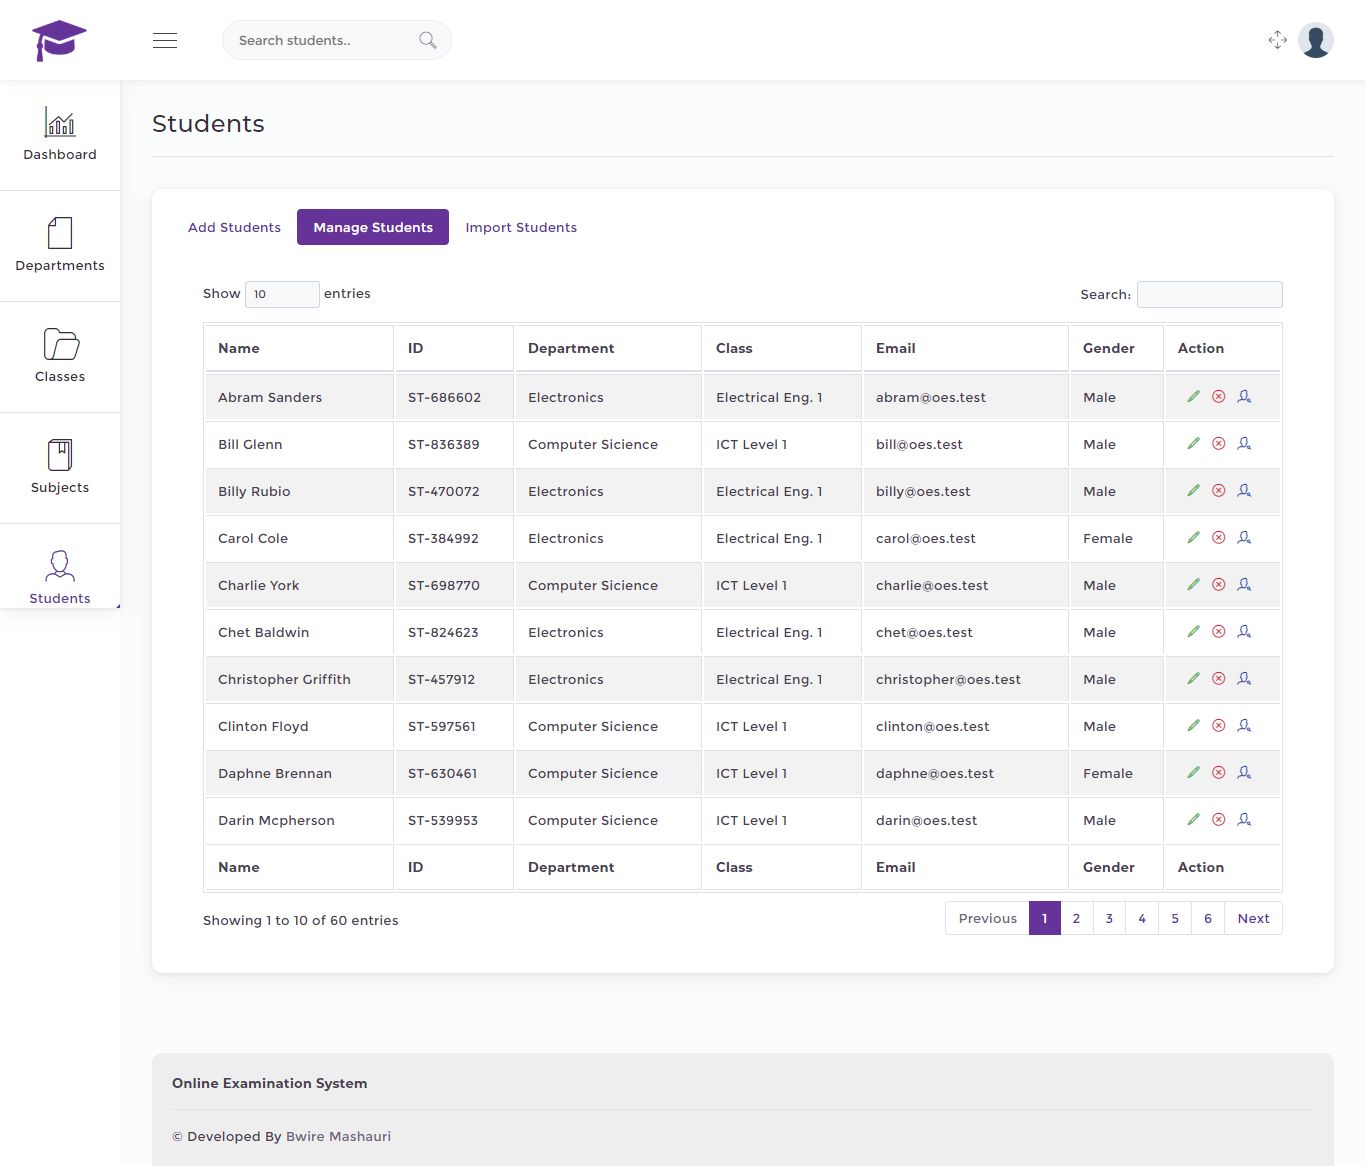
Task: View Carol Cole's profile icon
Action: point(1244,538)
